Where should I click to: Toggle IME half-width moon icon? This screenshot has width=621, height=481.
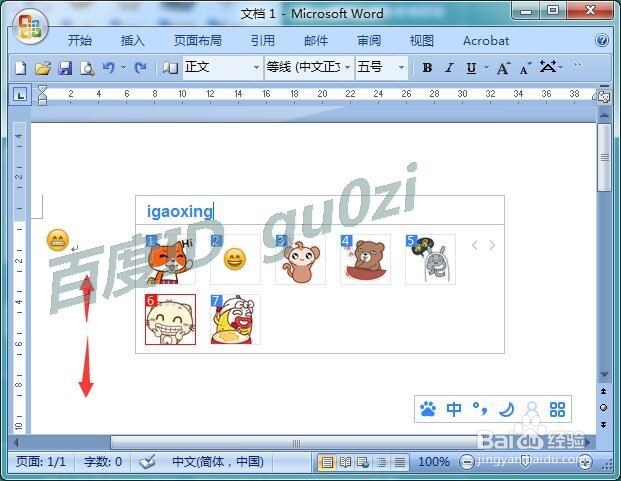point(506,409)
